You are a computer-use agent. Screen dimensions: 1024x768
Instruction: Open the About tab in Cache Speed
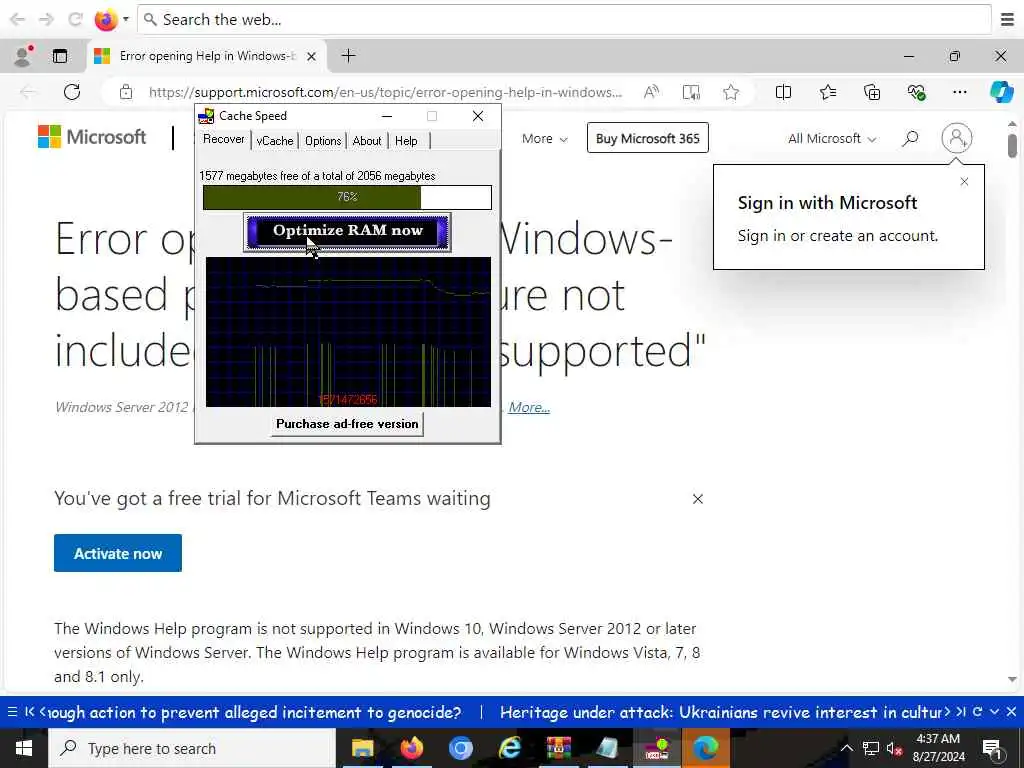367,140
